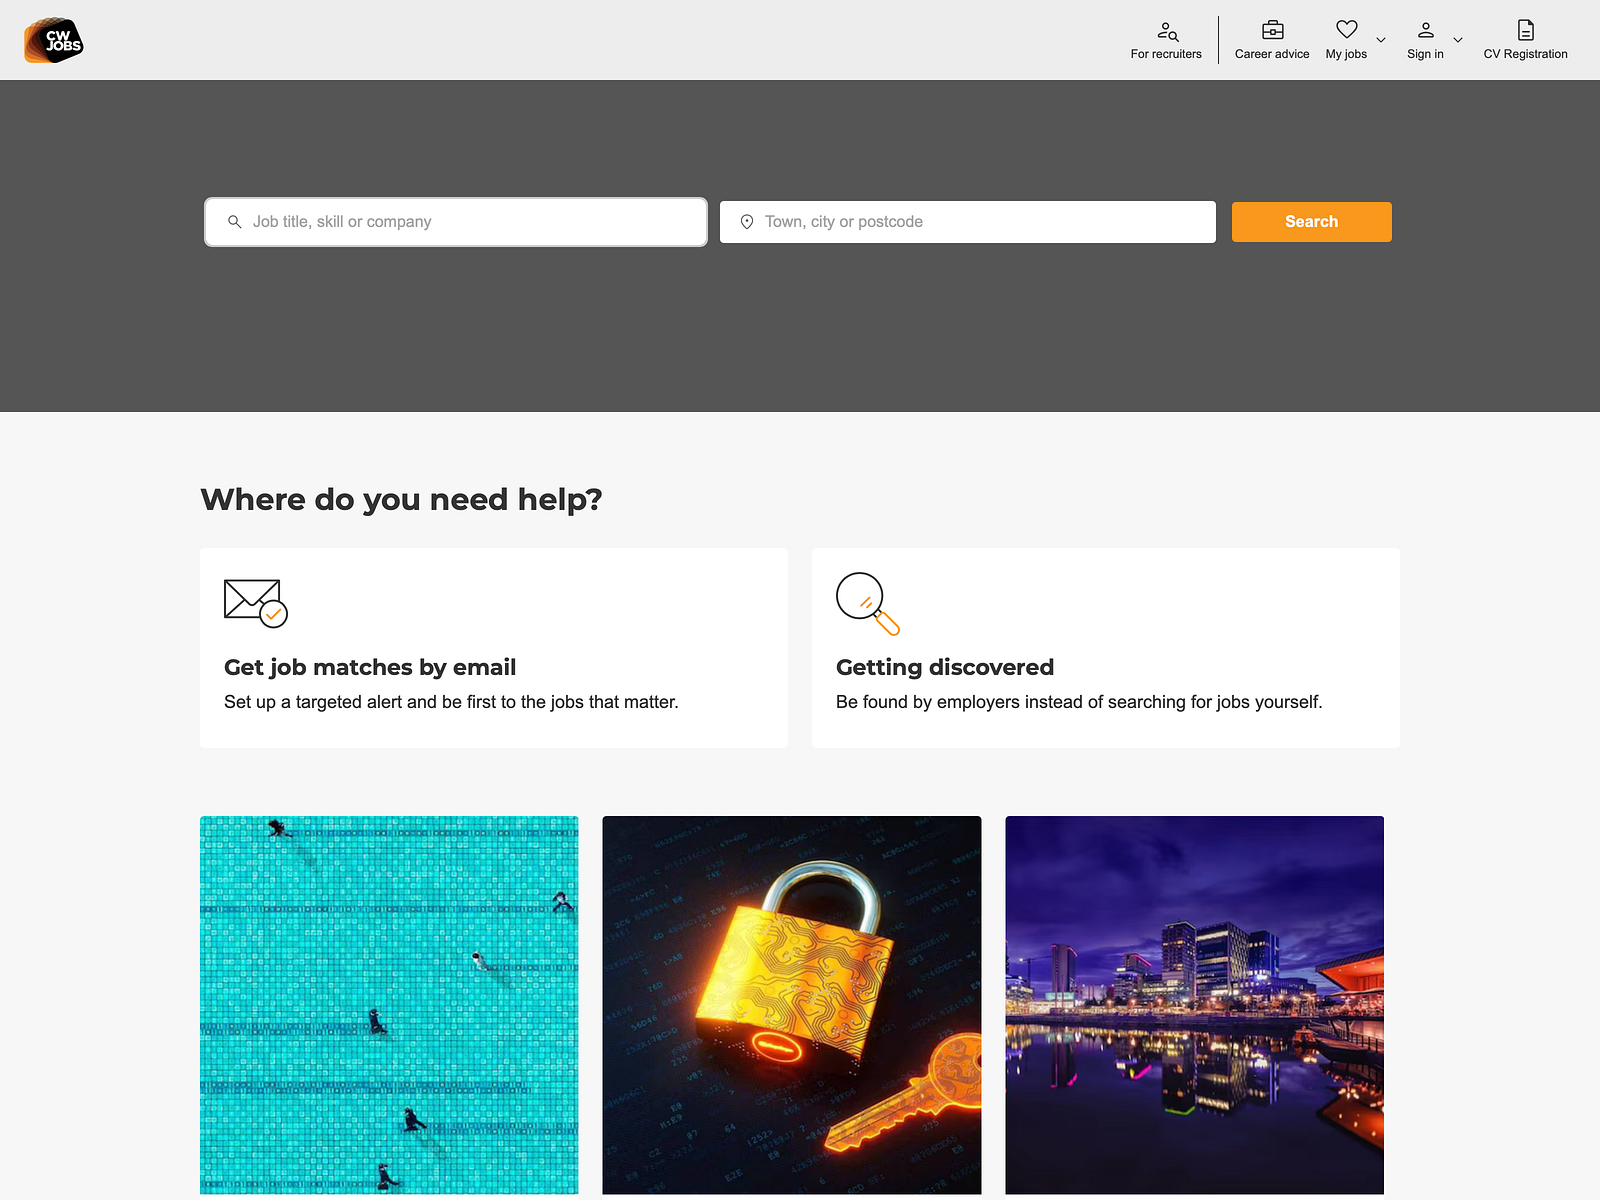Click the CV Registration document icon
Viewport: 1600px width, 1200px height.
pyautogui.click(x=1525, y=29)
